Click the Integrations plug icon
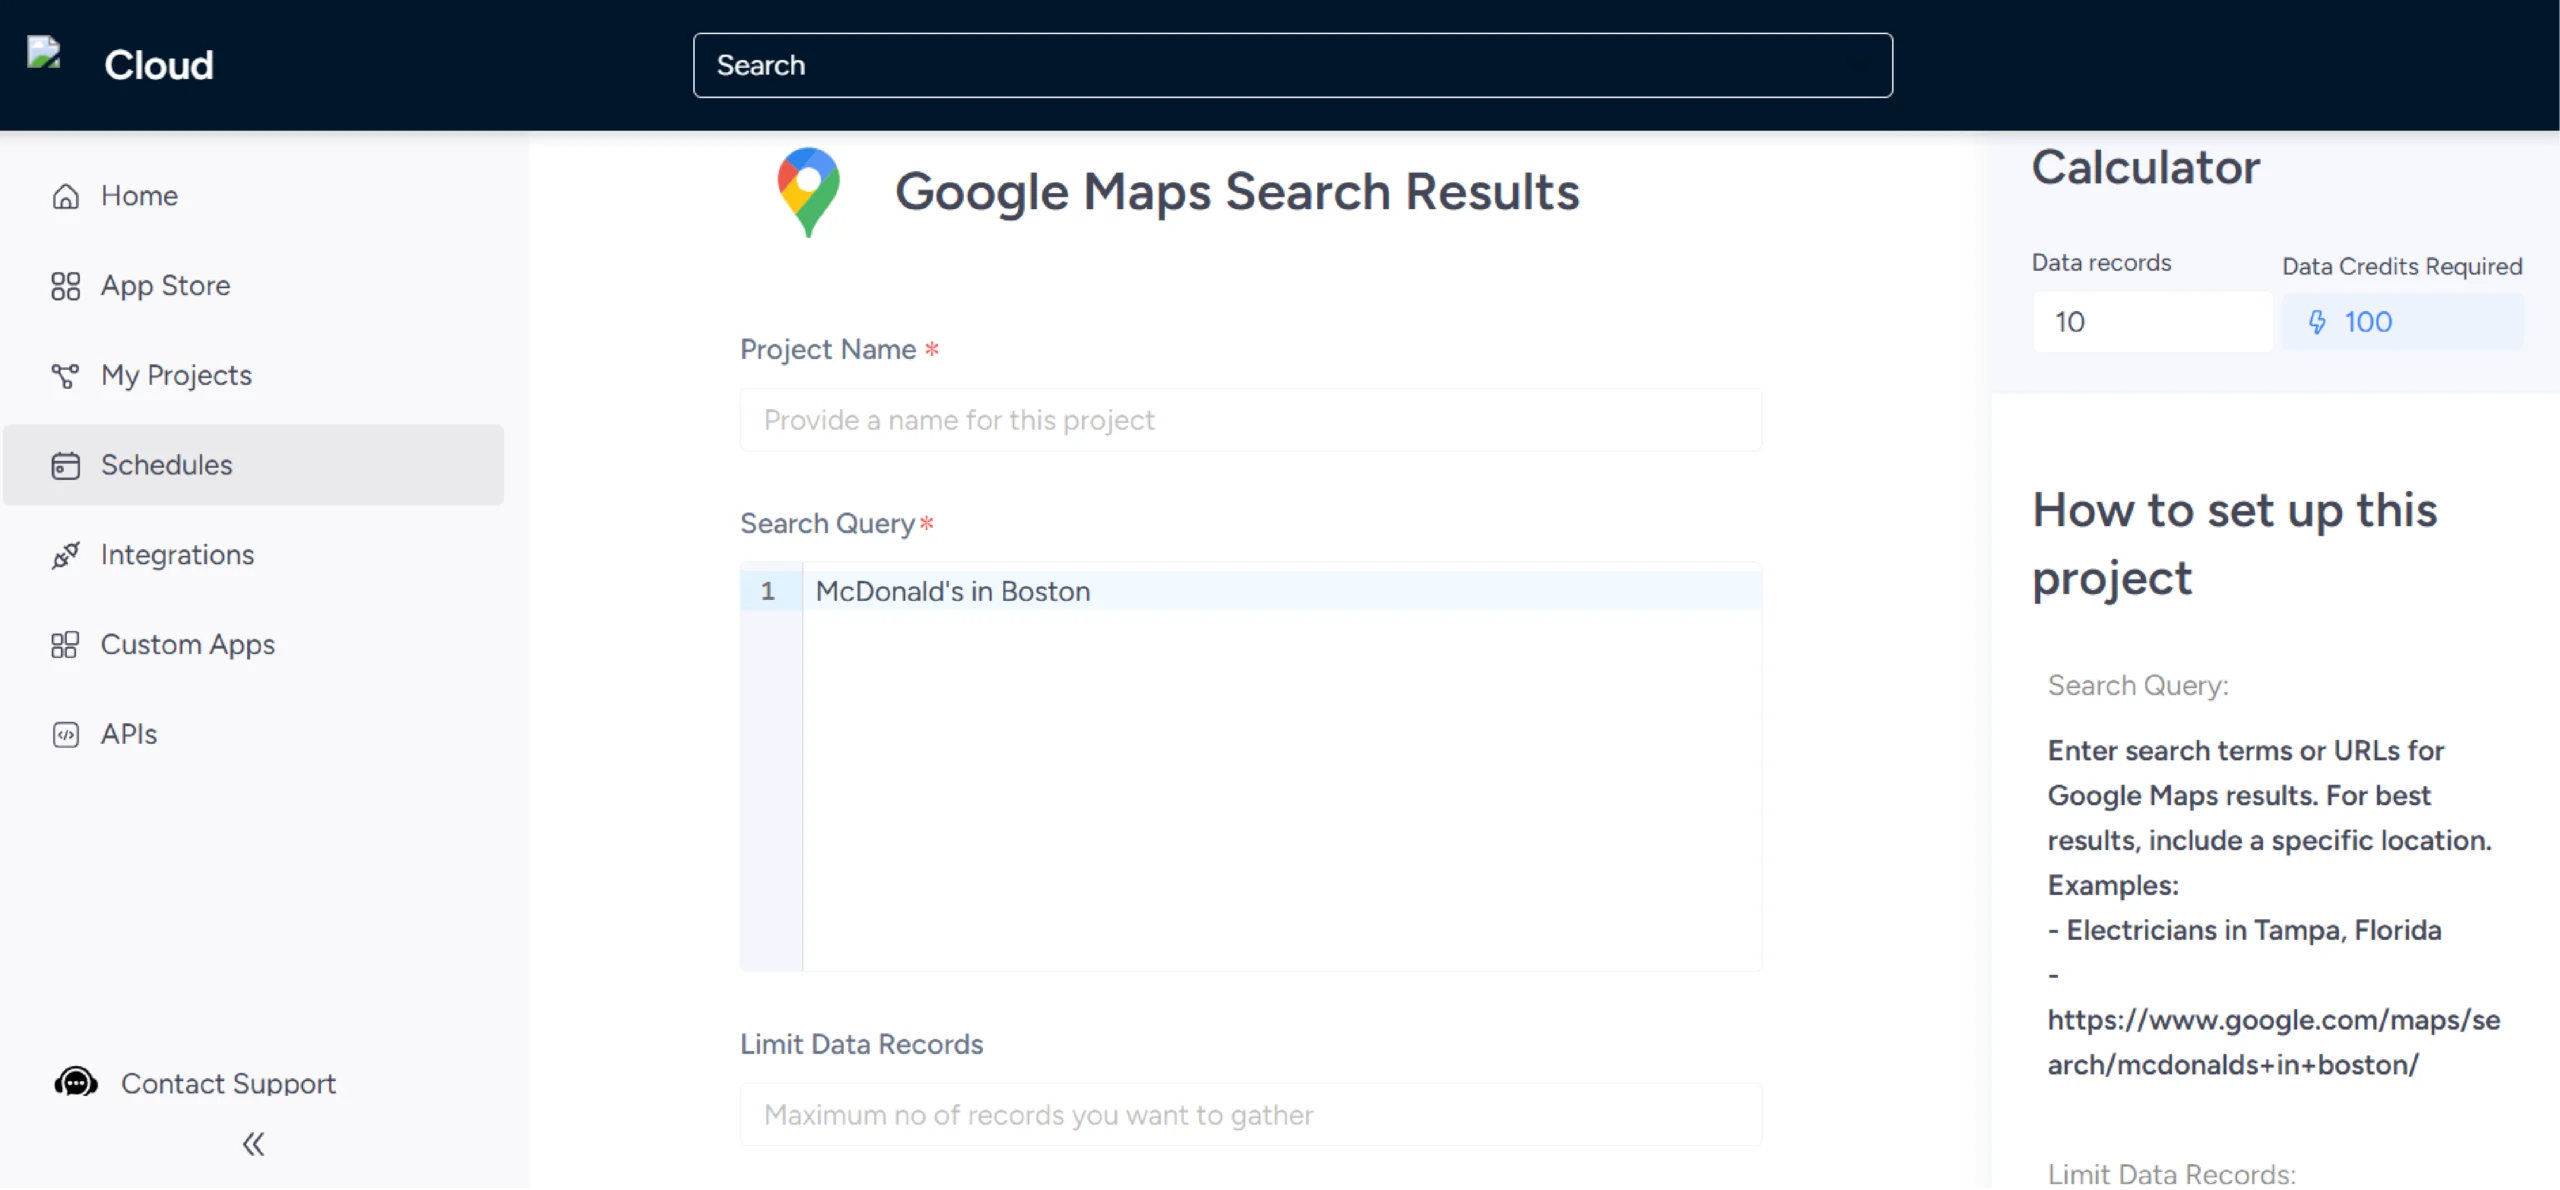 [65, 555]
